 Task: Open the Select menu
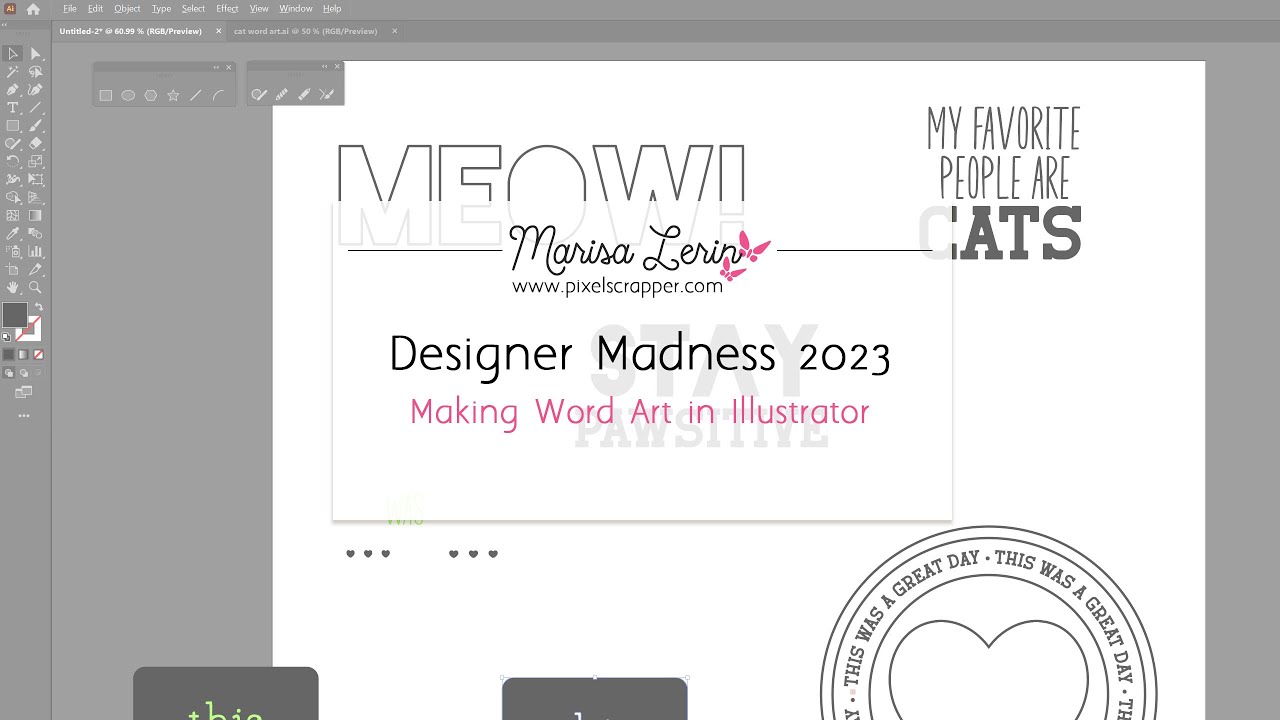(x=193, y=9)
